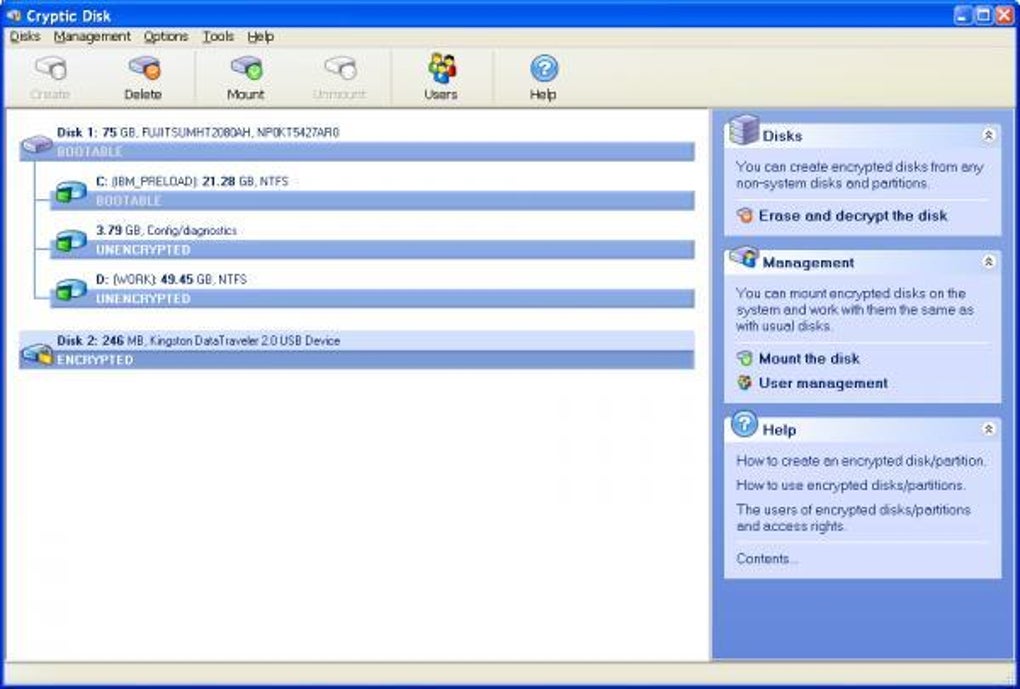The width and height of the screenshot is (1020, 689).
Task: Open How to use encrypted disks/partitions
Action: (x=851, y=485)
